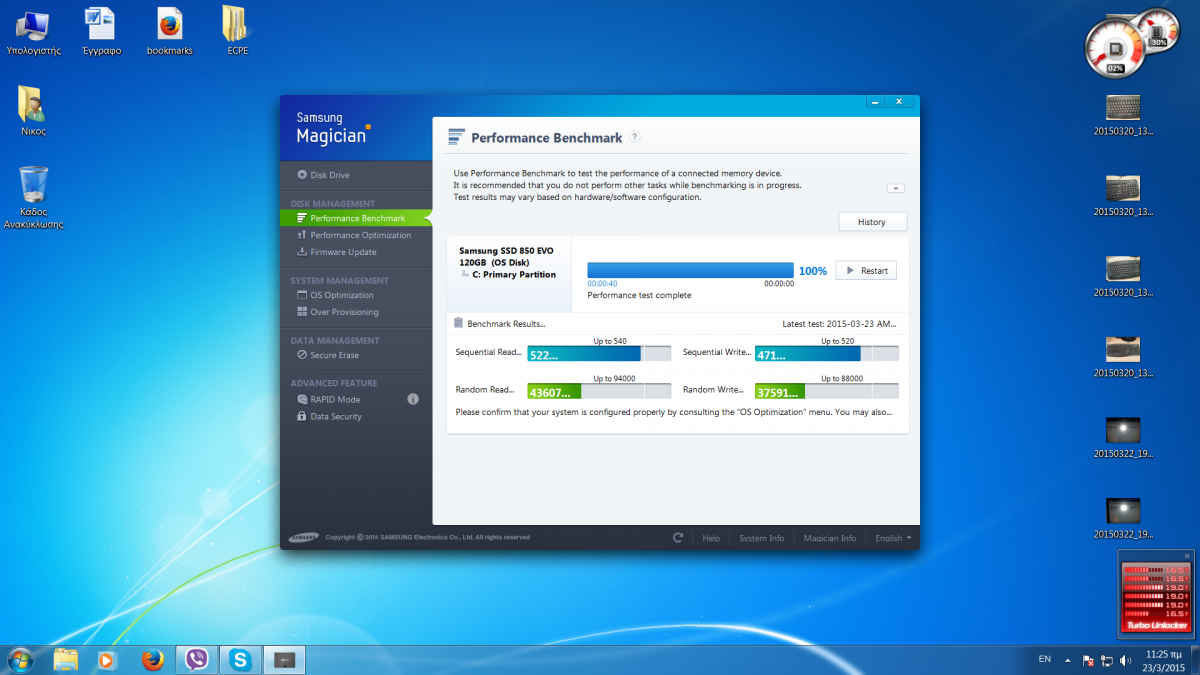
Task: Select the bookmarks Firefox file icon
Action: pyautogui.click(x=170, y=31)
